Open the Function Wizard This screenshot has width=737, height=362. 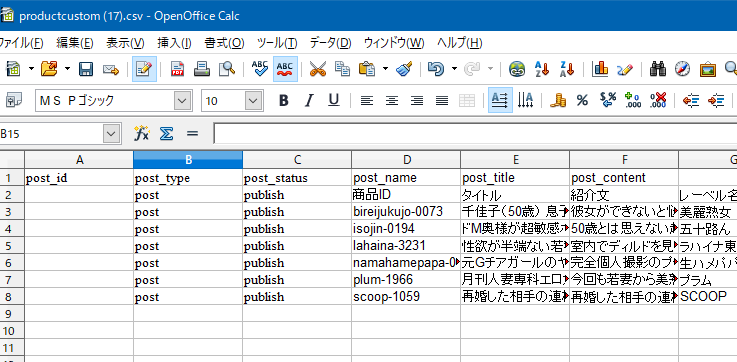point(141,134)
